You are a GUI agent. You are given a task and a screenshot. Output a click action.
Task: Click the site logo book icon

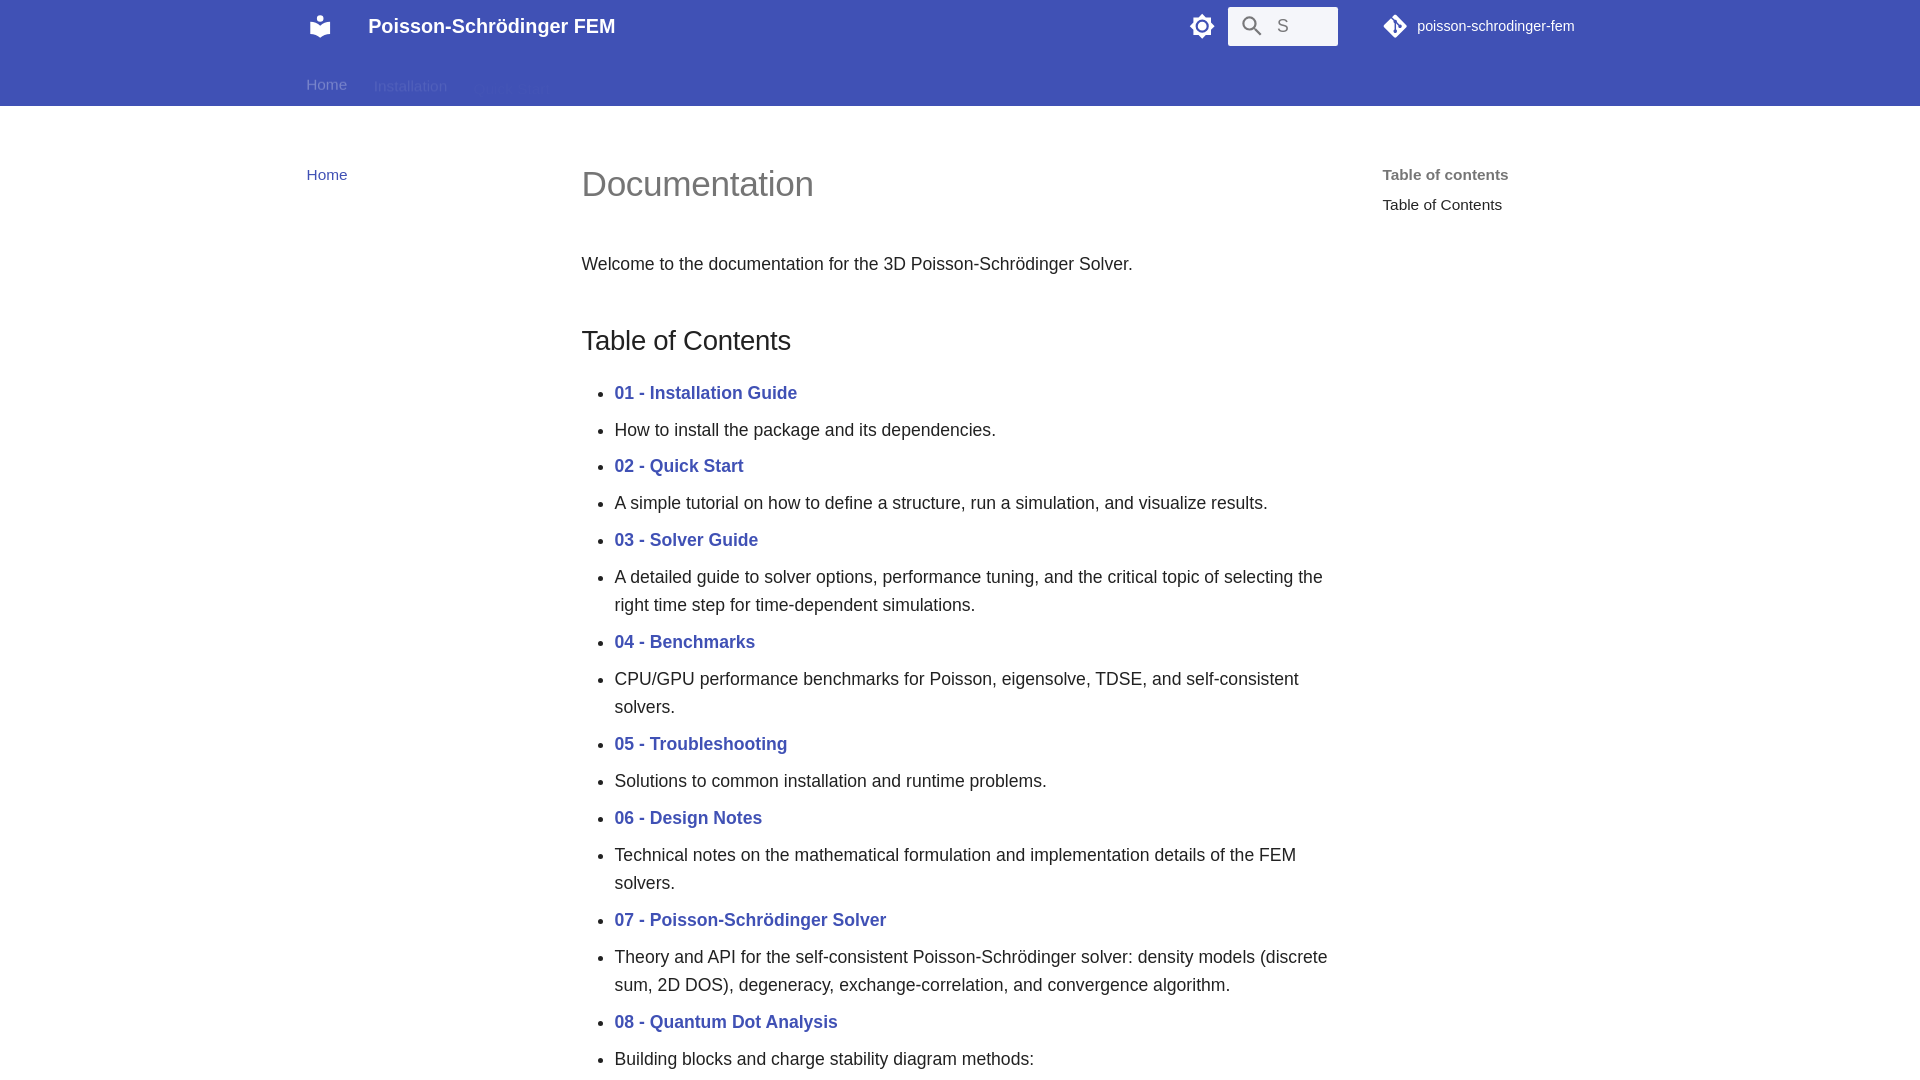pos(320,26)
